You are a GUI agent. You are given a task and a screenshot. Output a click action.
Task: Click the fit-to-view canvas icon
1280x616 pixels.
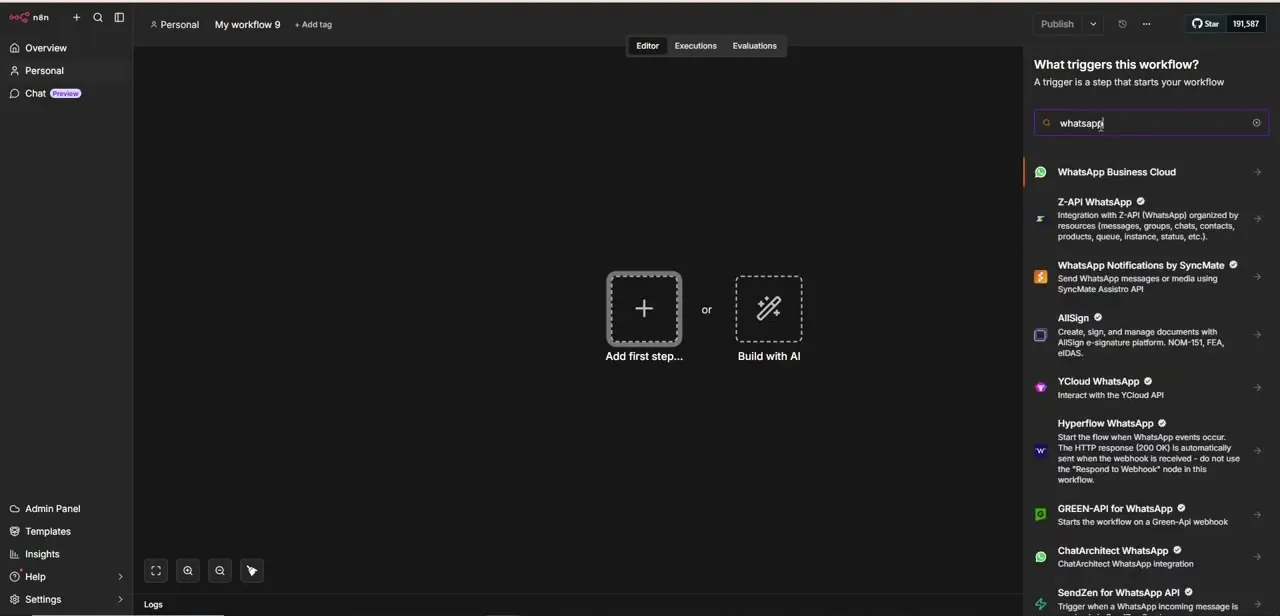click(156, 571)
